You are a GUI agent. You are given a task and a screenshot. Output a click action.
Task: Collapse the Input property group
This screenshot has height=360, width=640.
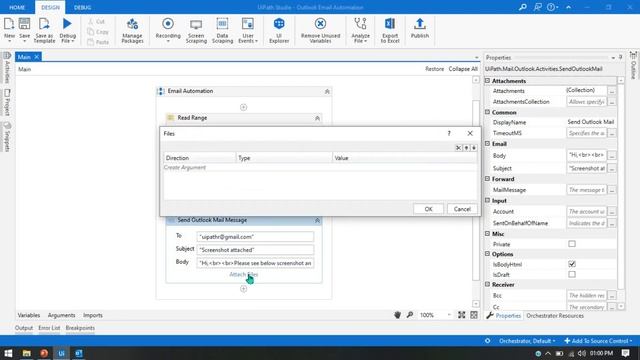[487, 200]
